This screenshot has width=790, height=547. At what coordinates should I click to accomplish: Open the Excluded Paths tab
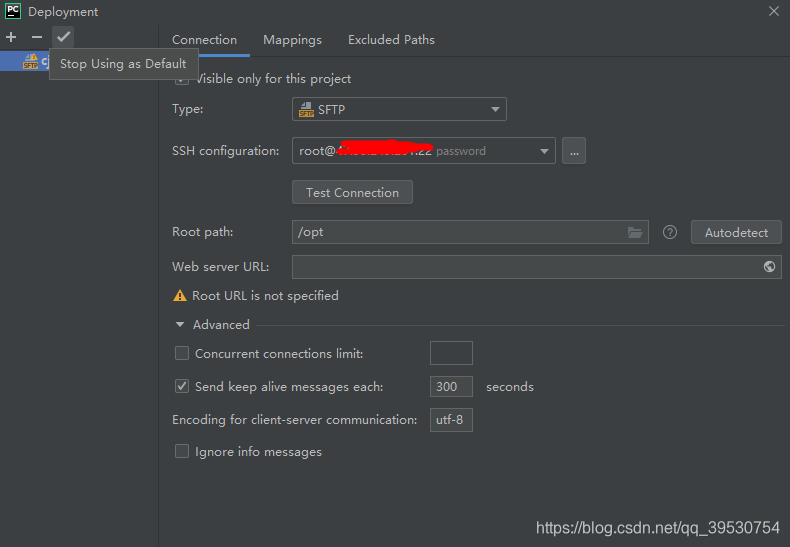point(391,40)
